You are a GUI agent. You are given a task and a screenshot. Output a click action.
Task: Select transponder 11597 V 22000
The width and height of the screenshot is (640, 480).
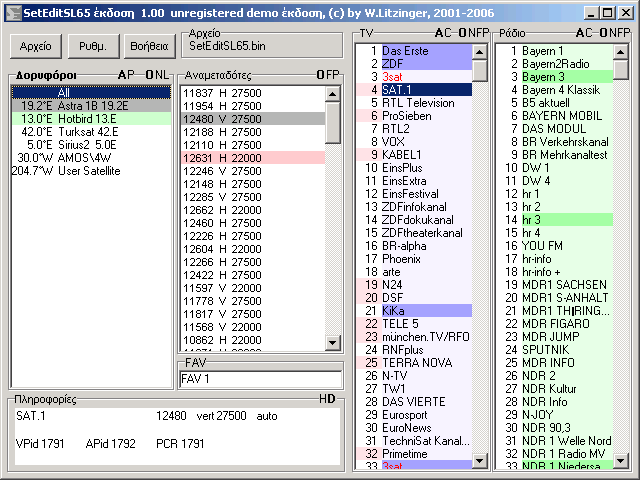[253, 288]
